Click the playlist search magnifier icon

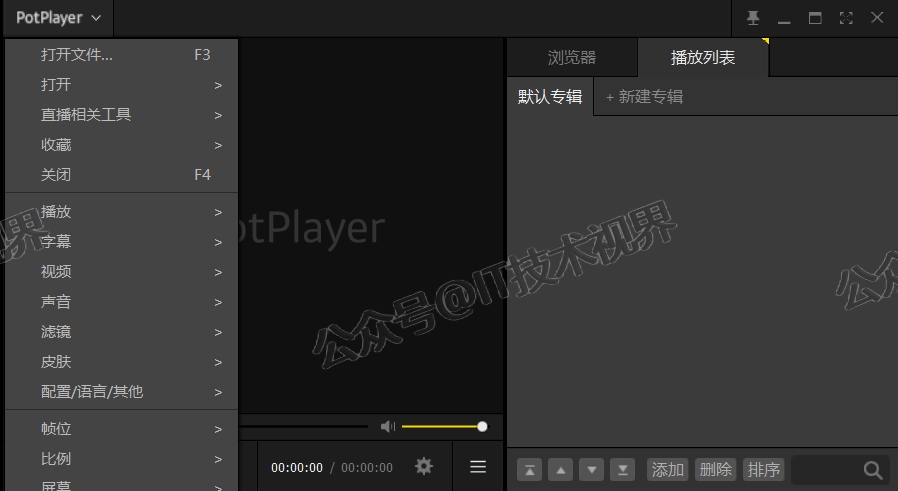(873, 470)
